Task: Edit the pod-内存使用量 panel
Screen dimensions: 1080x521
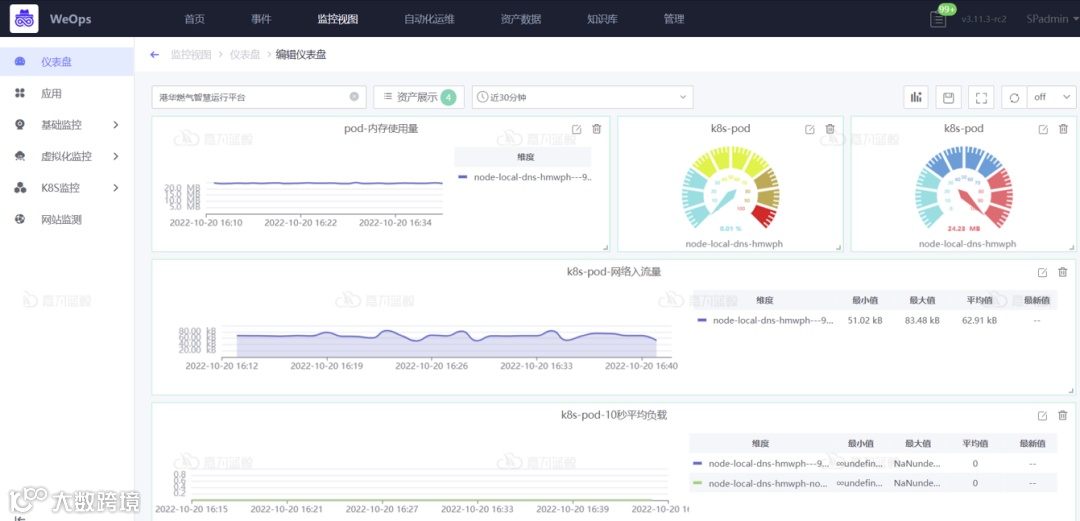Action: coord(577,129)
